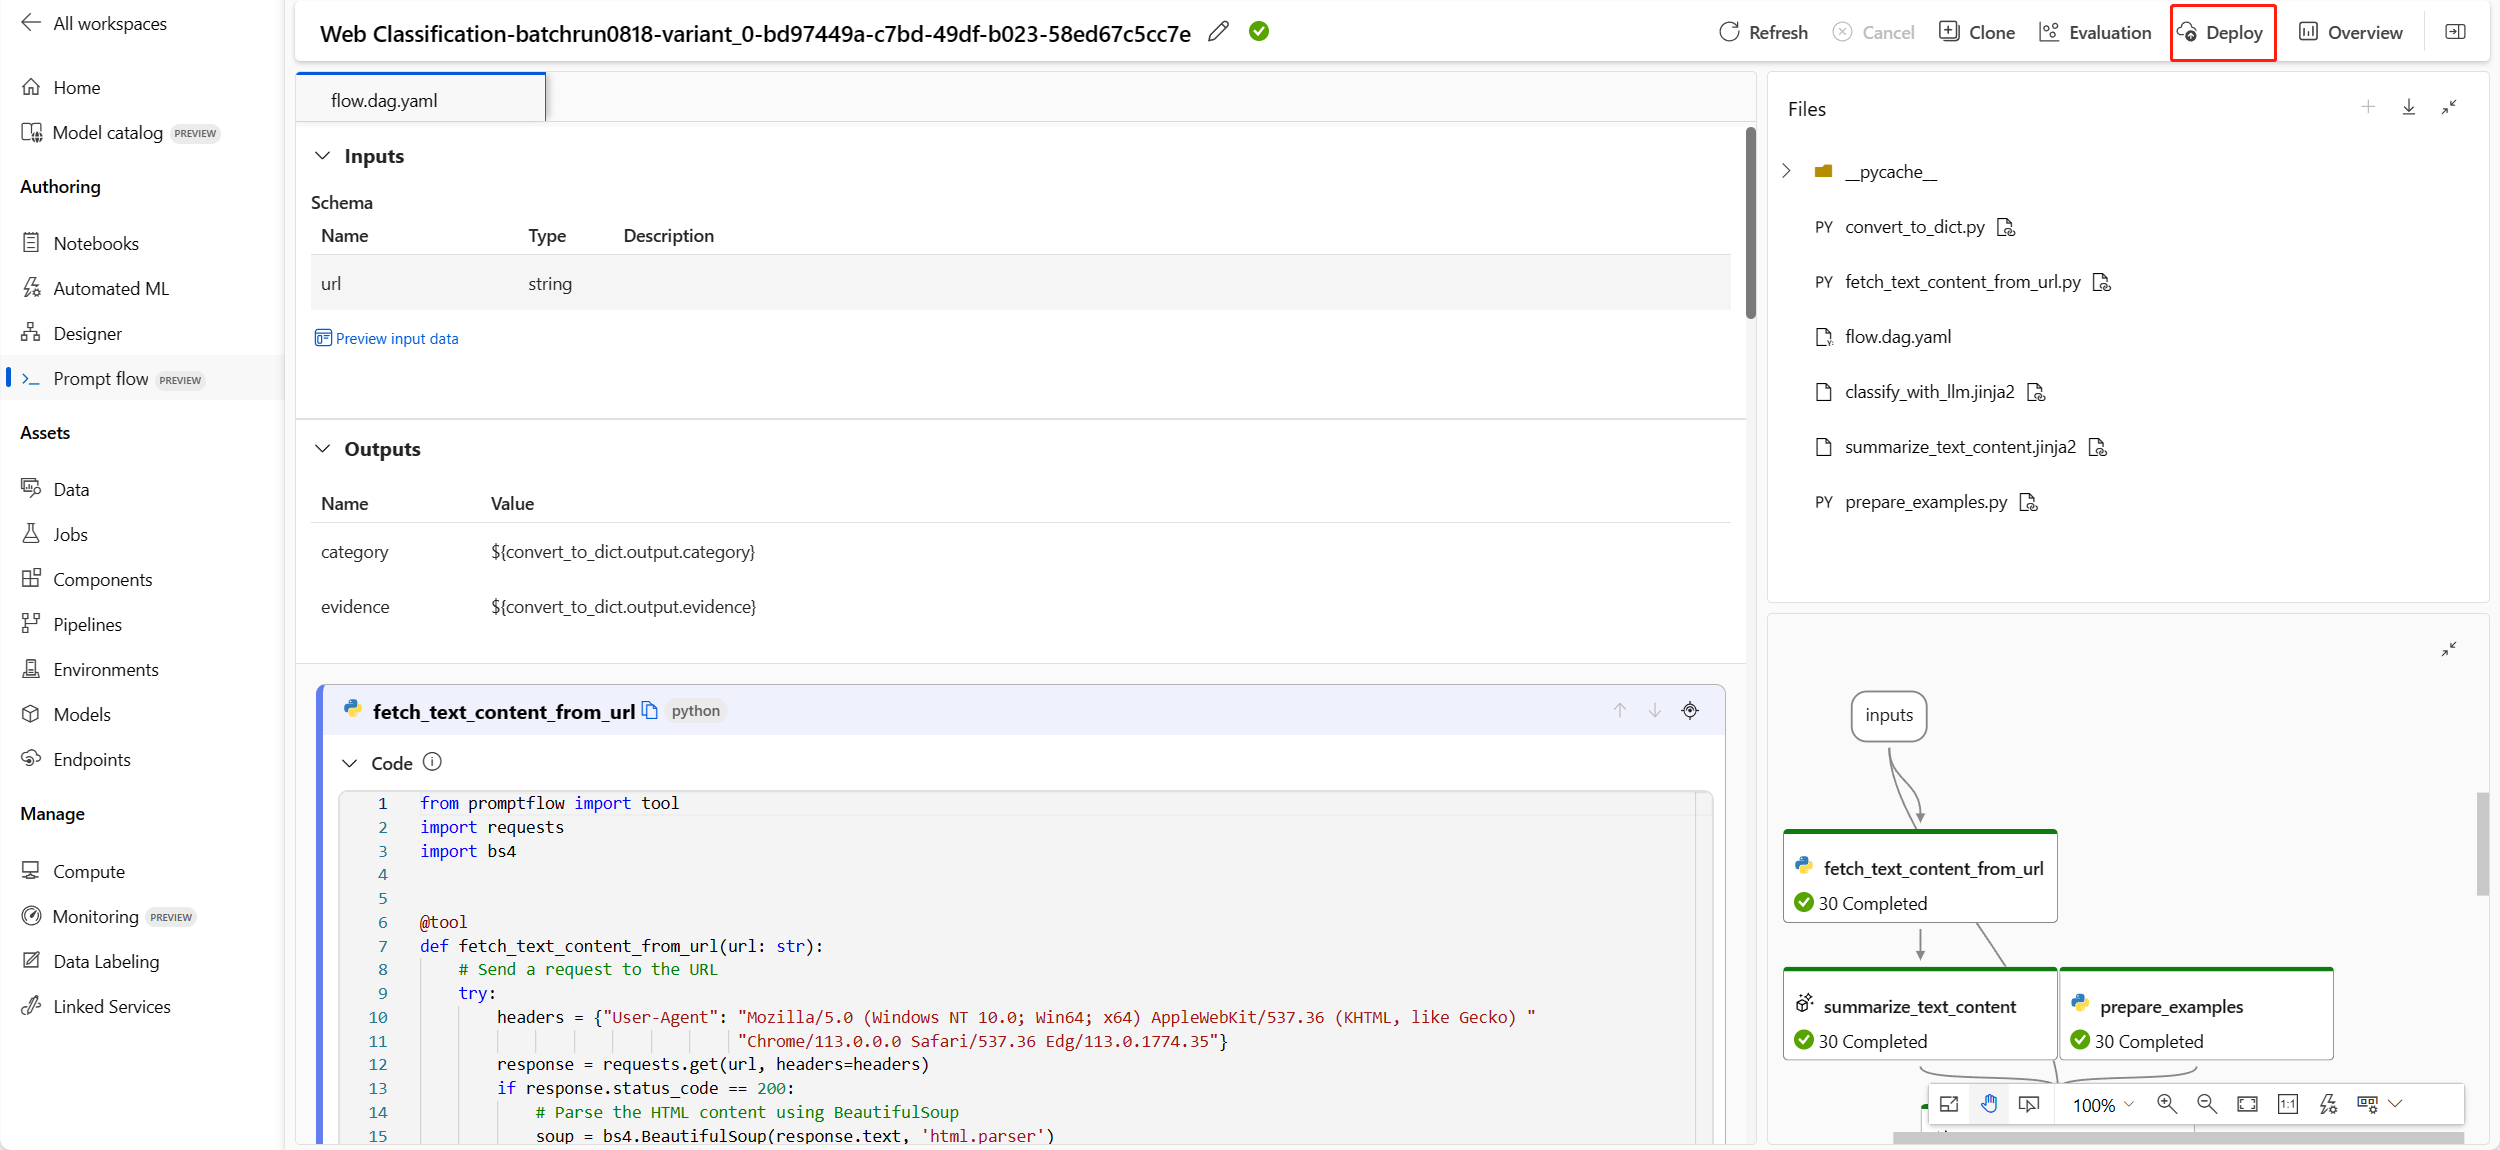Switch graph to select pointer mode

coord(2029,1104)
